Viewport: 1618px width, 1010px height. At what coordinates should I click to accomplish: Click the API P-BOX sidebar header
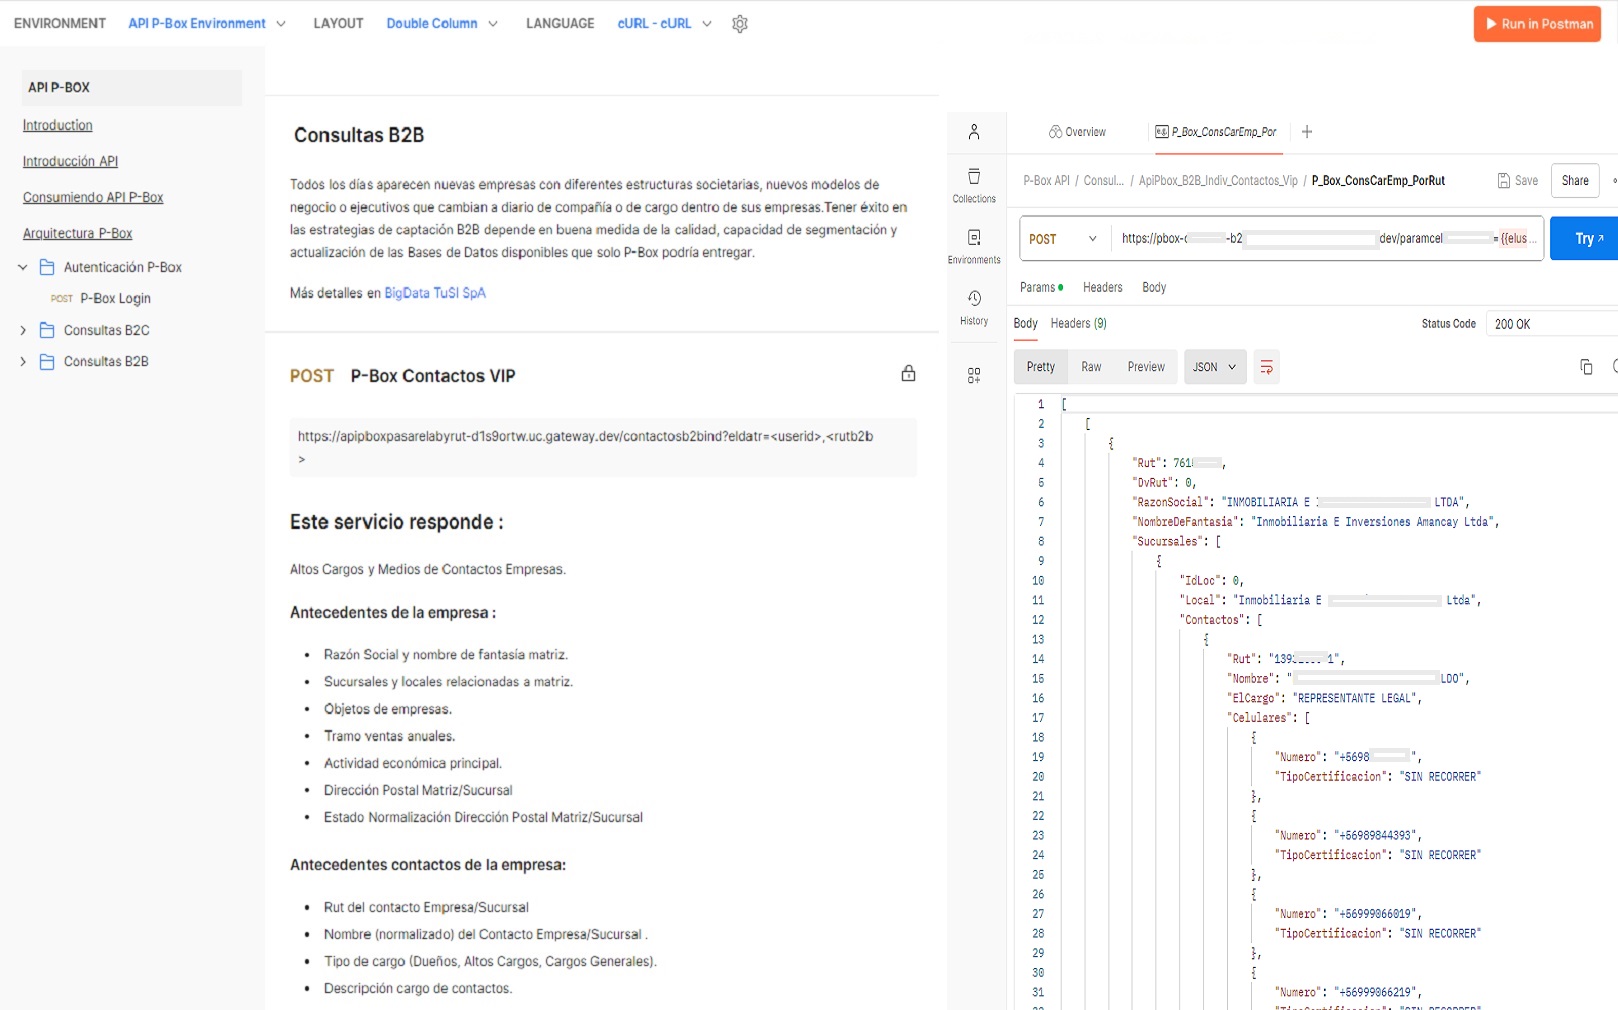132,87
